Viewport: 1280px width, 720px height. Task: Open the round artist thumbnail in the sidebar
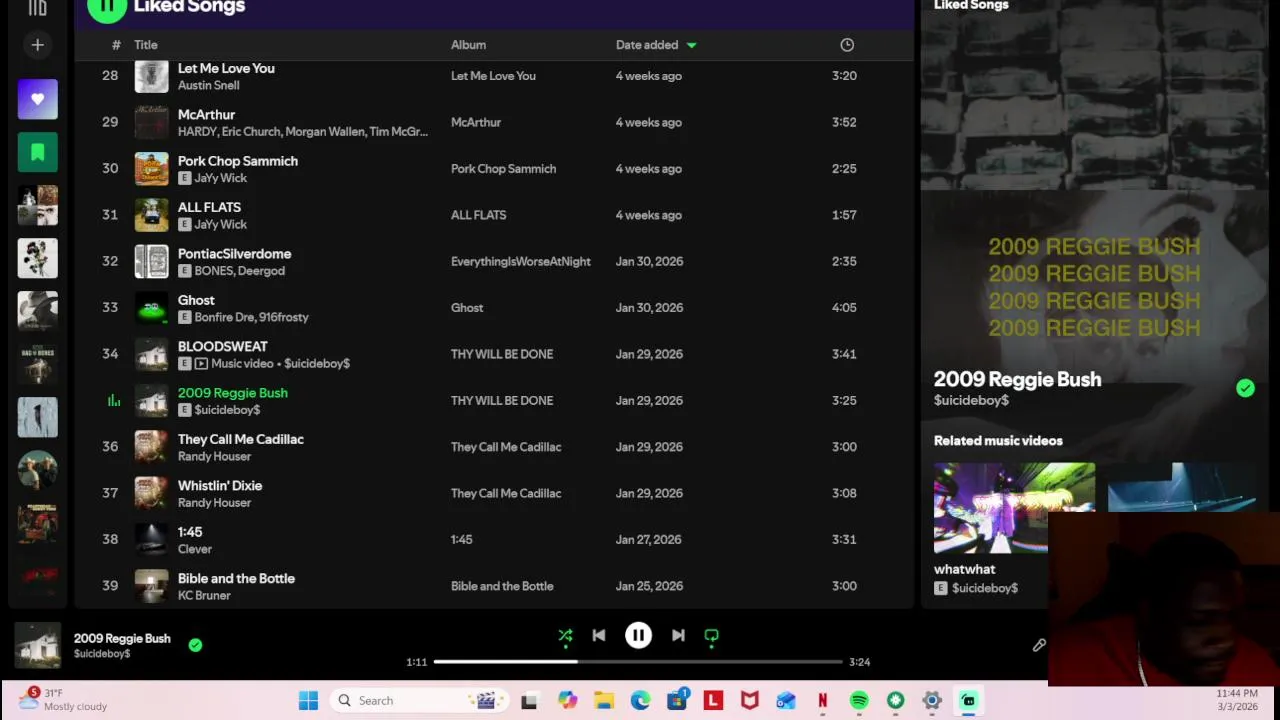click(38, 470)
